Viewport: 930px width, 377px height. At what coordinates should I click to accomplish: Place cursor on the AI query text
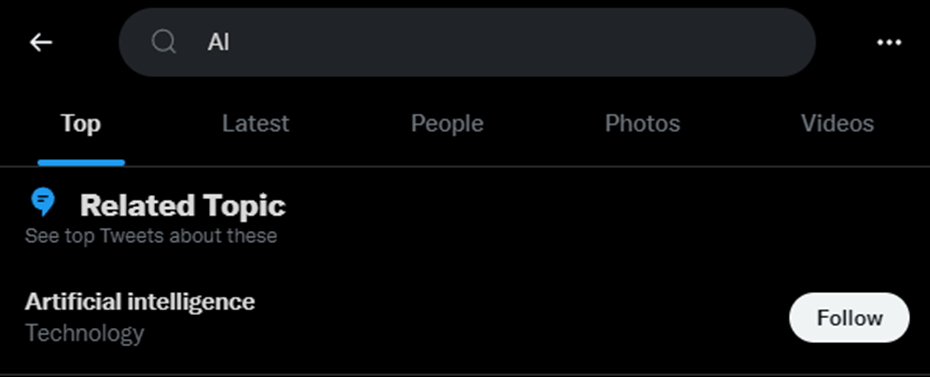218,42
